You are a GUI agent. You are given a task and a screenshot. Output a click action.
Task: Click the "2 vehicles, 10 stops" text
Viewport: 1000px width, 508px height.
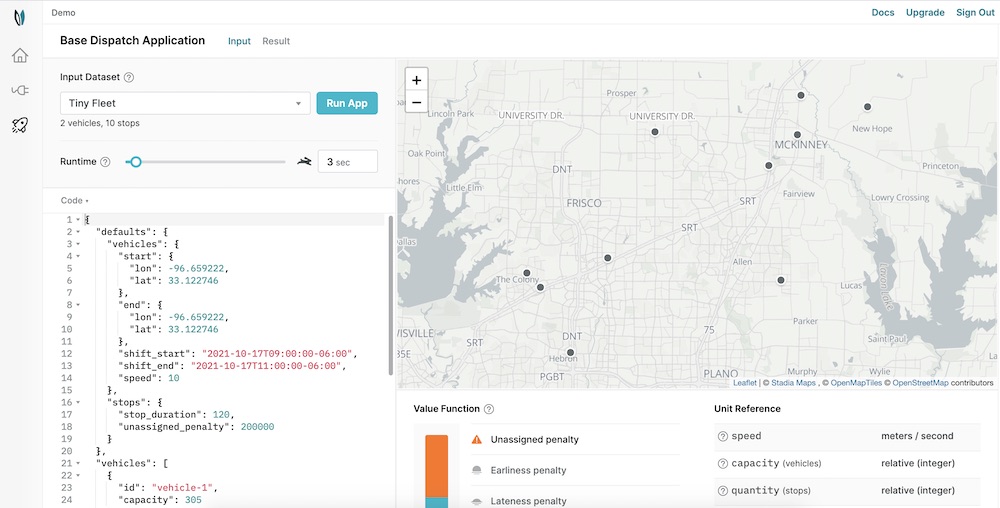[99, 123]
